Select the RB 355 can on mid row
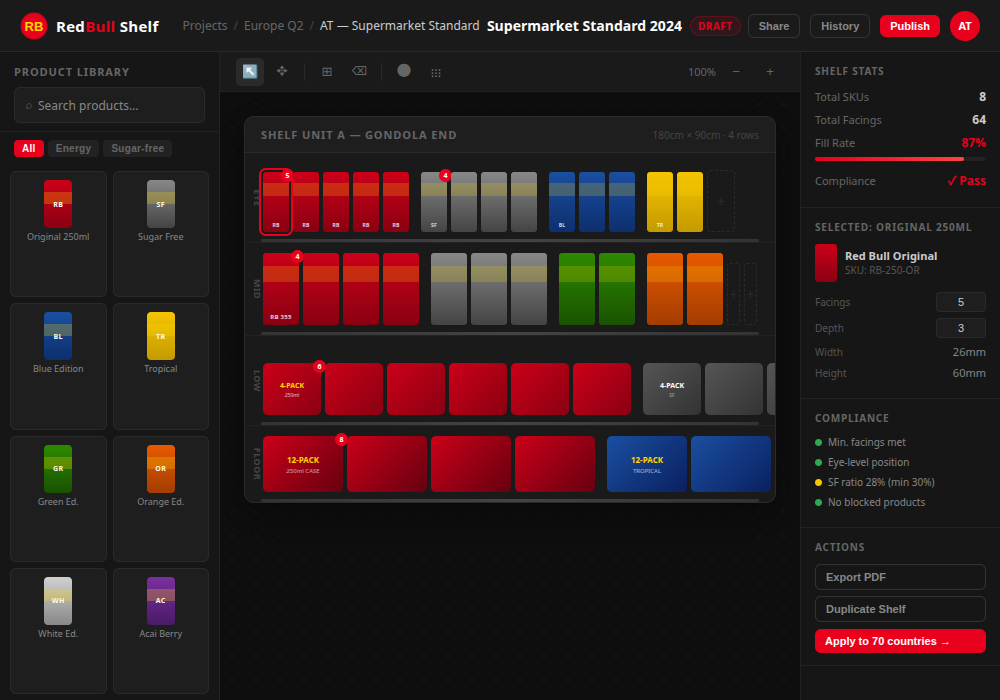 [281, 289]
